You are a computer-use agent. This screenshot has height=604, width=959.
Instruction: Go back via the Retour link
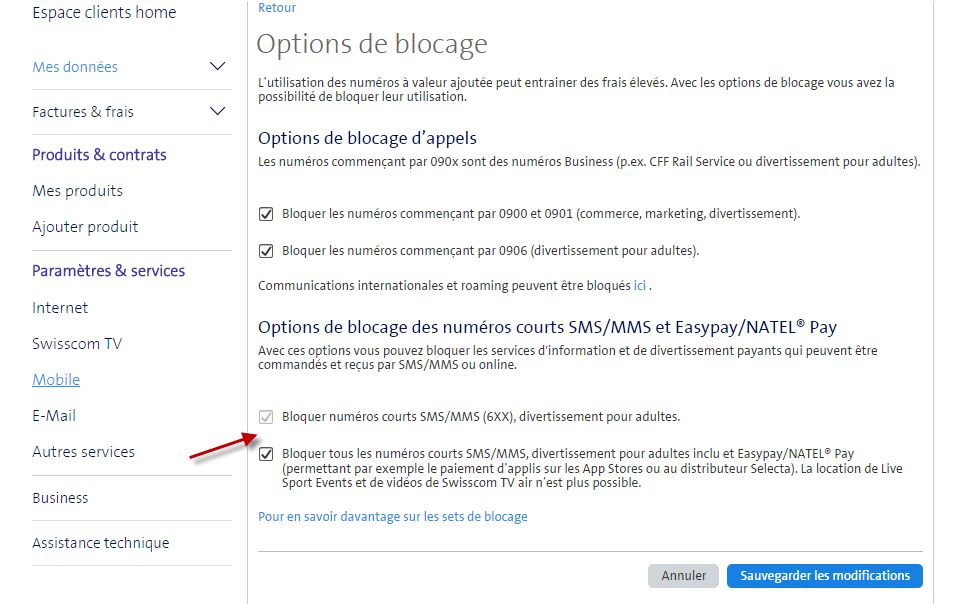click(x=277, y=8)
